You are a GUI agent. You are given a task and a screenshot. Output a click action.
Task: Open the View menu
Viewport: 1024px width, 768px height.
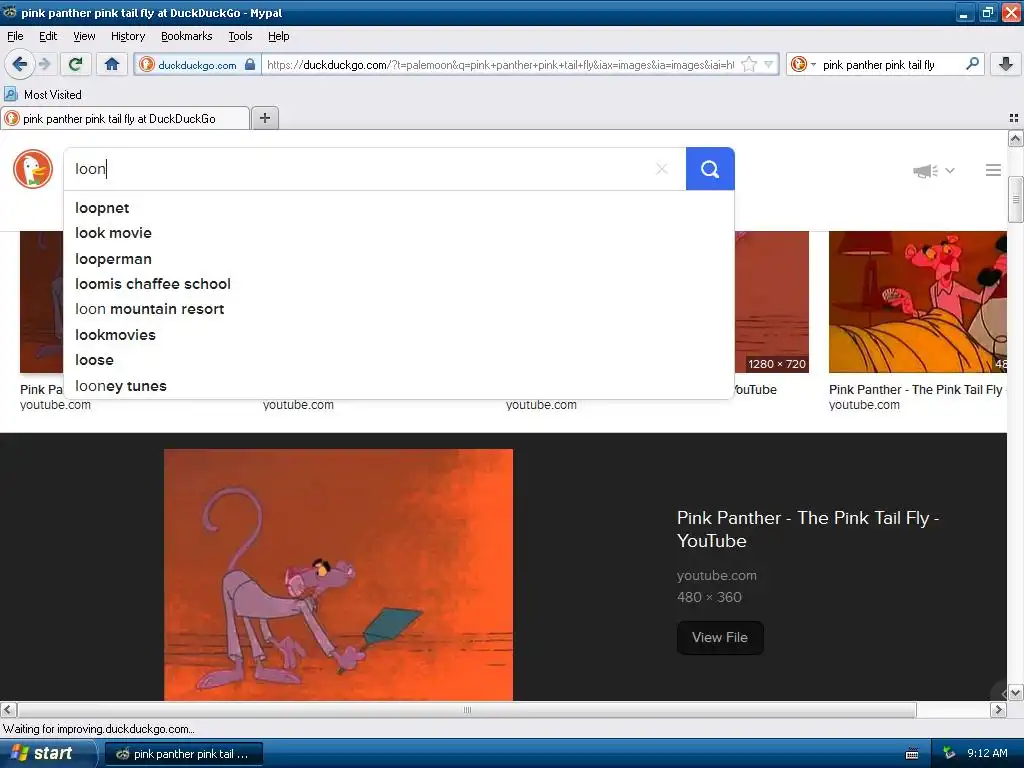[84, 36]
